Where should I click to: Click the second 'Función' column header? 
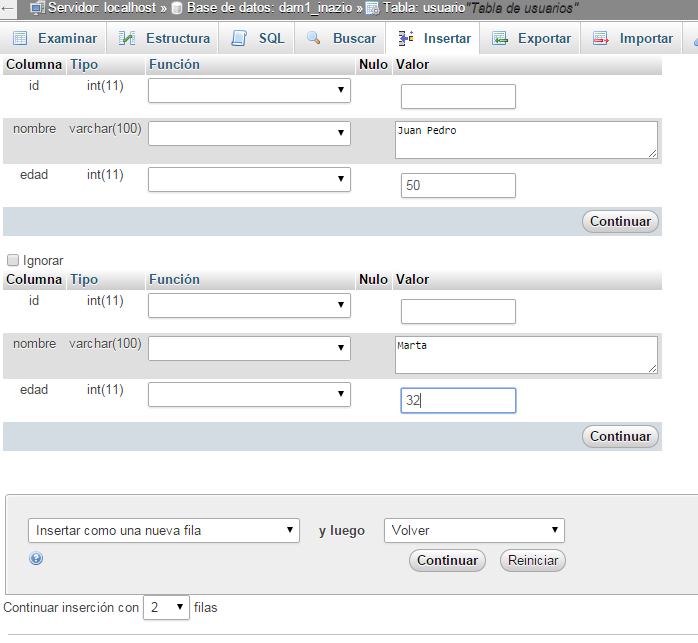coord(174,280)
